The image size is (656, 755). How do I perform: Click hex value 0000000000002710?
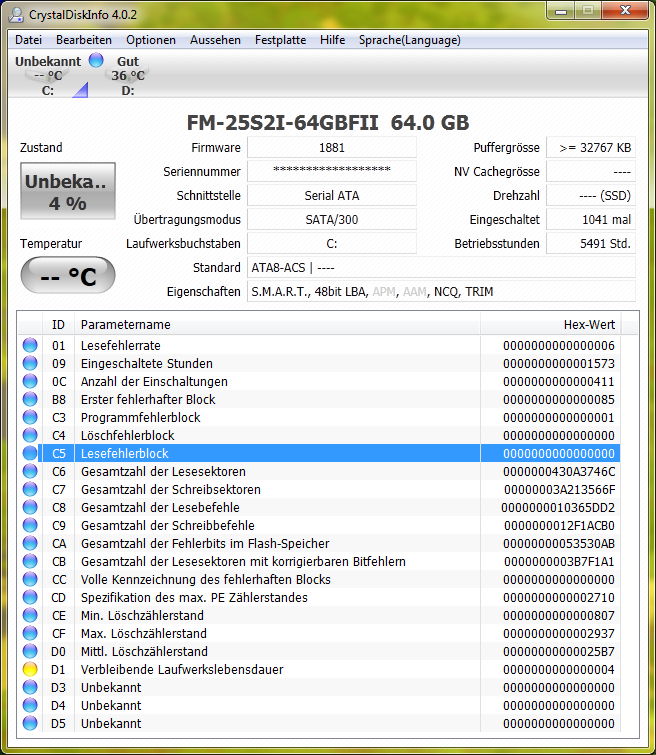(x=559, y=598)
